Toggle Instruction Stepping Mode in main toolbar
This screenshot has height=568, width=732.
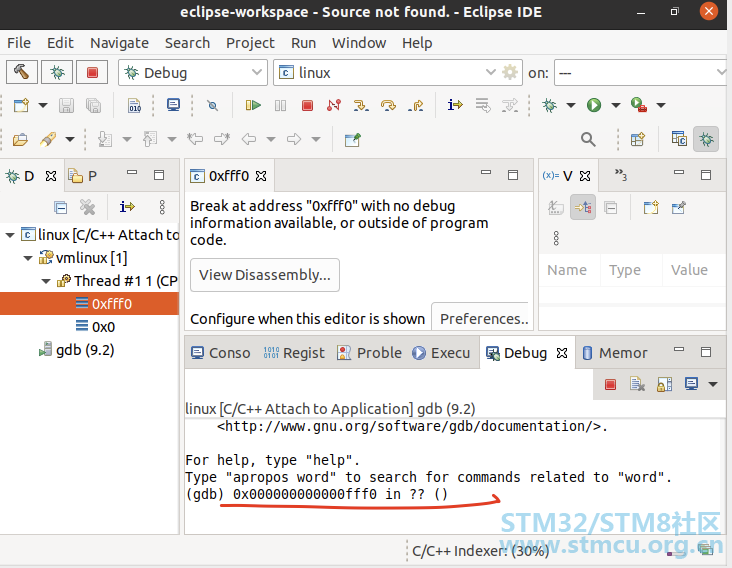(x=455, y=105)
